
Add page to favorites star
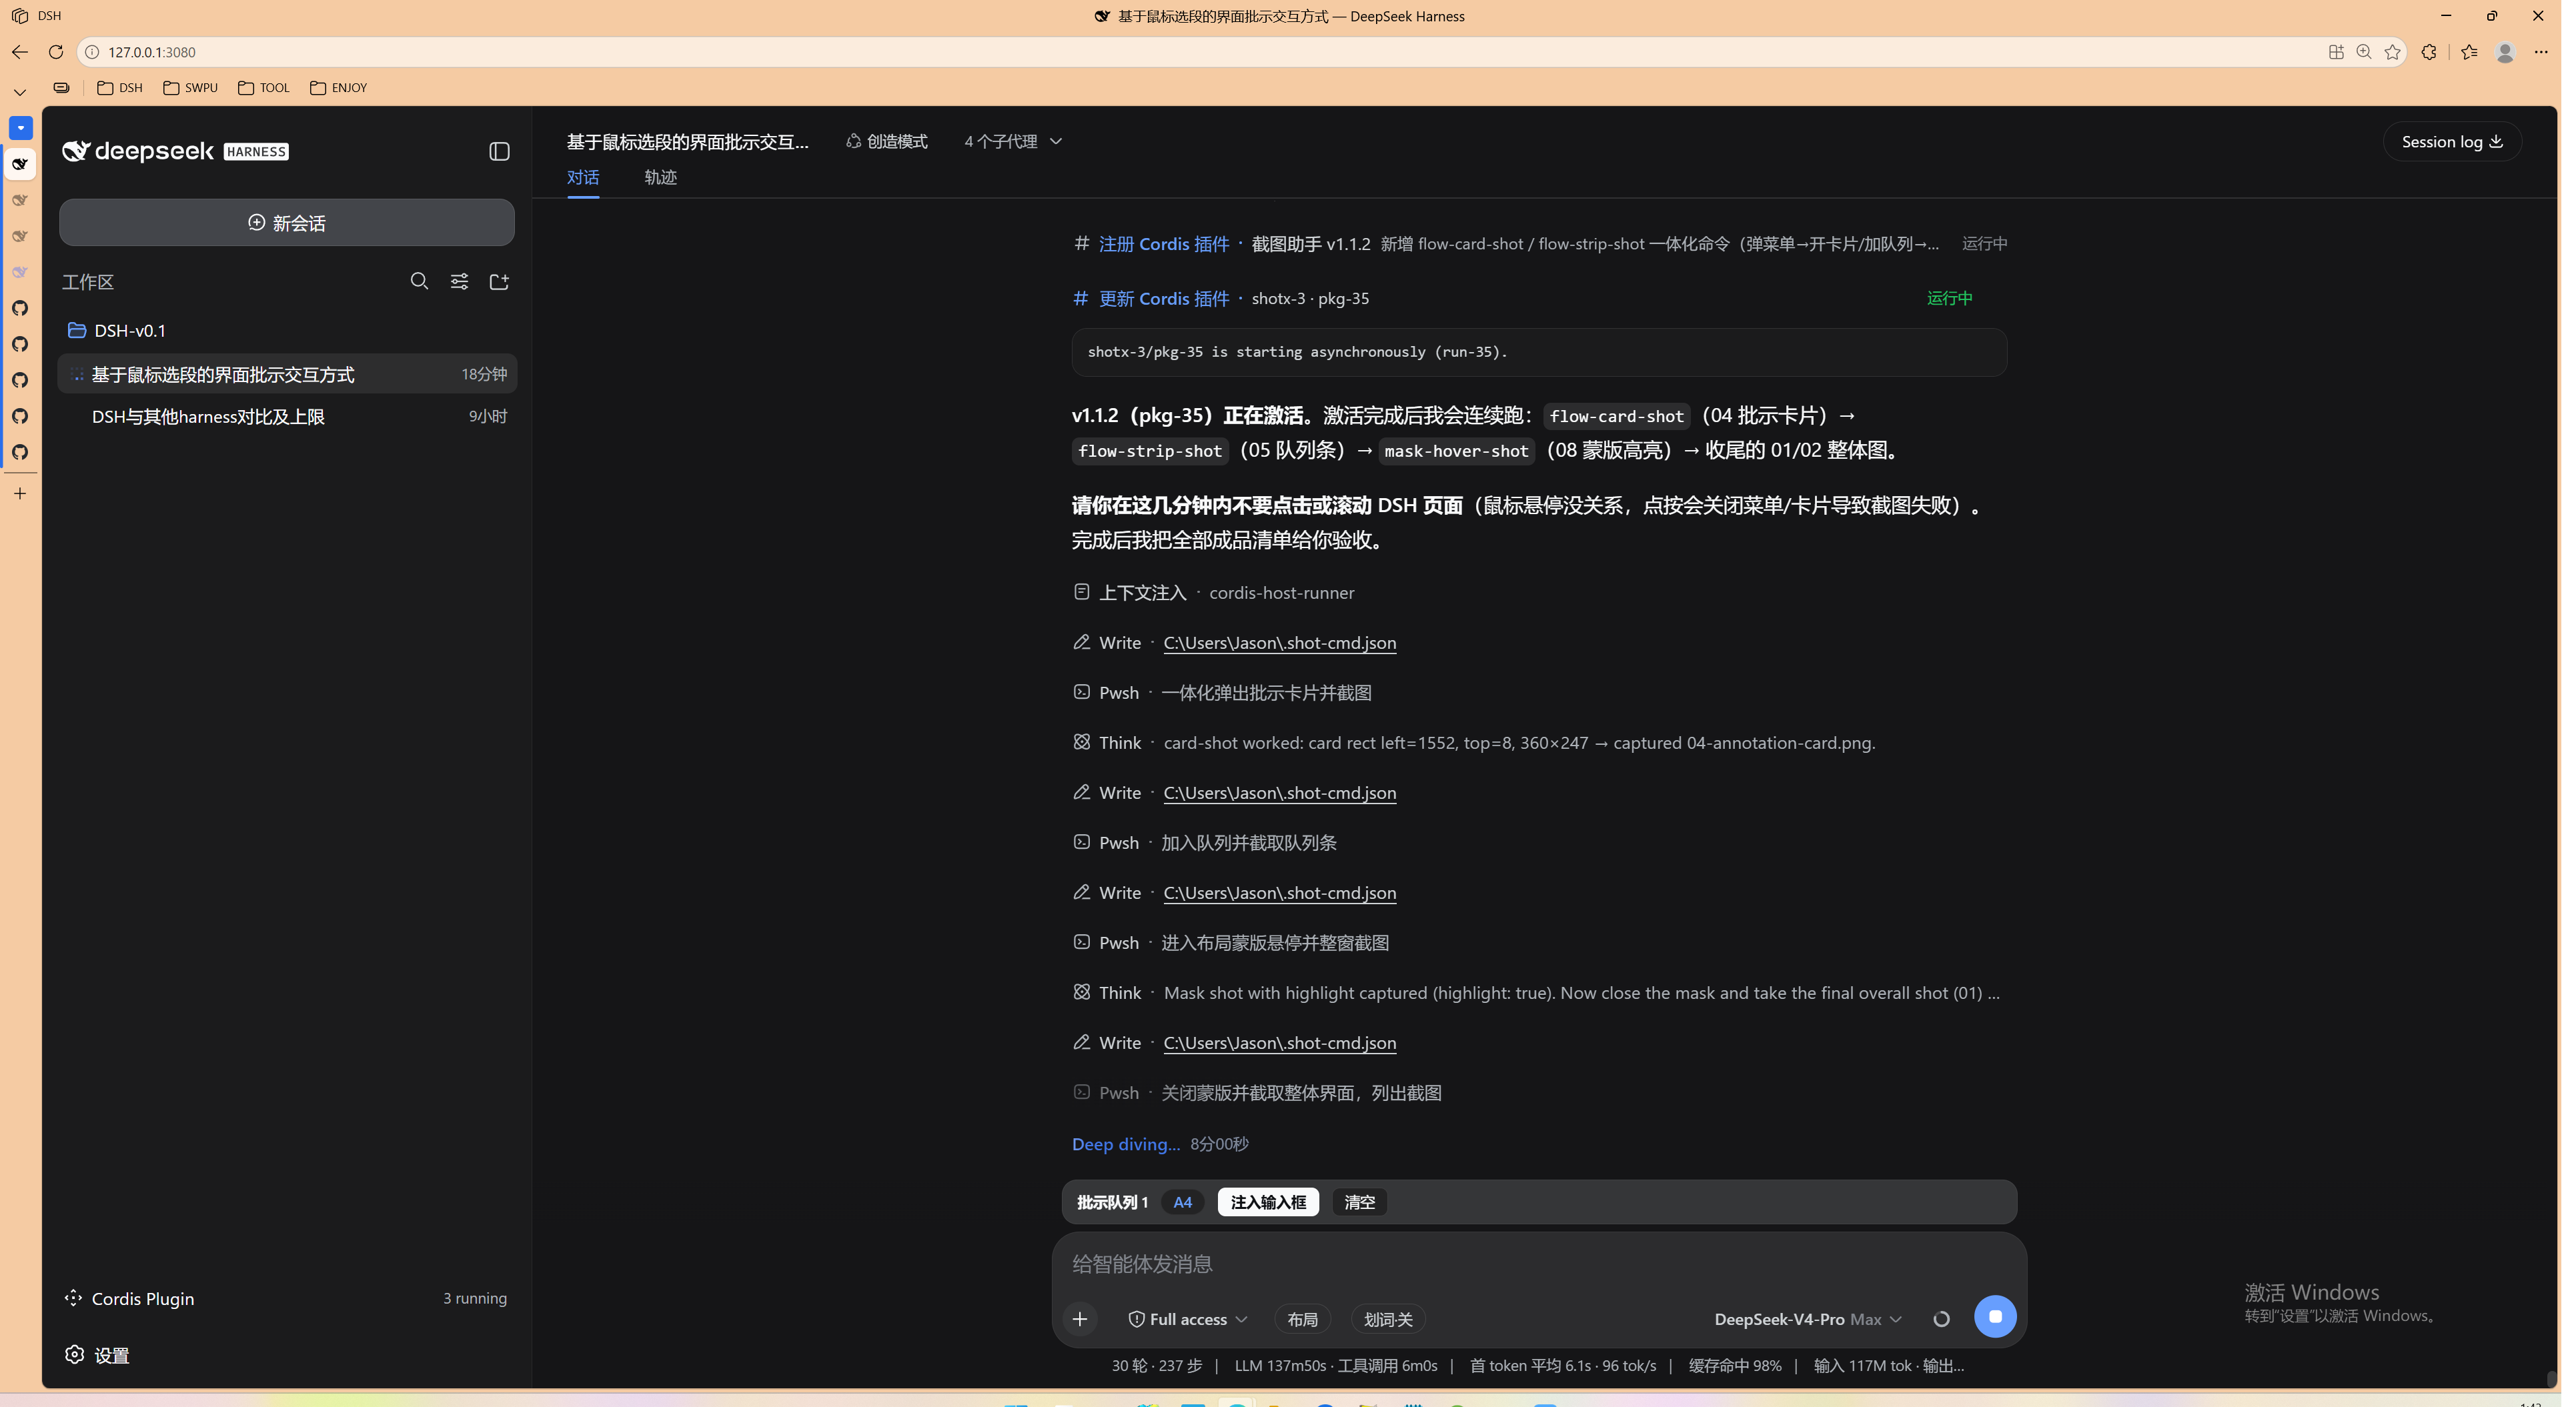click(x=2391, y=52)
